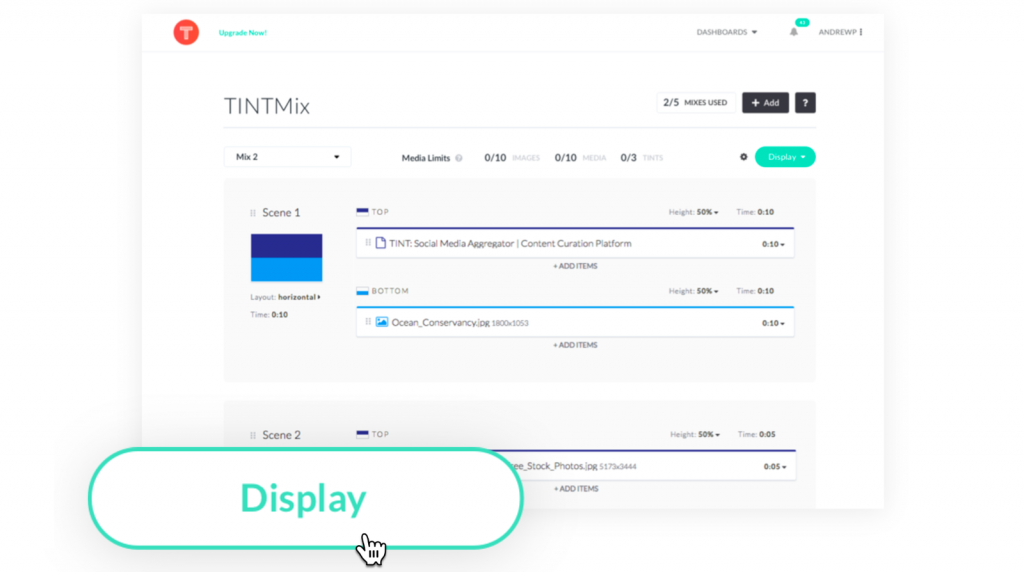The image size is (1024, 572).
Task: Open settings gear next to Display
Action: tap(743, 157)
